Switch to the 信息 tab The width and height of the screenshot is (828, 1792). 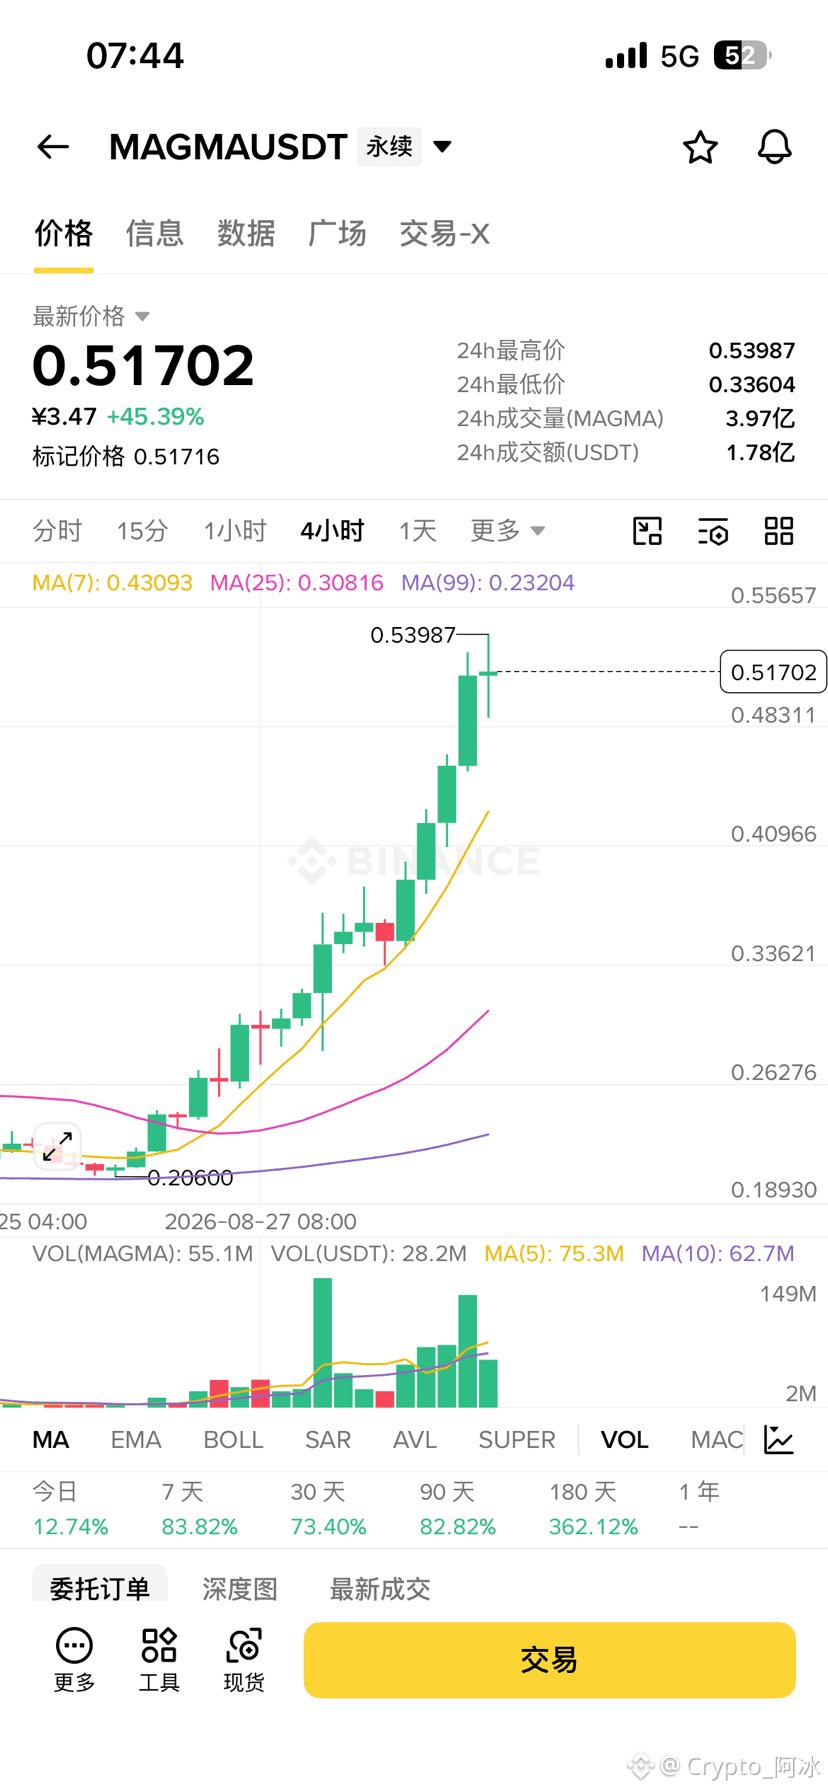[154, 233]
